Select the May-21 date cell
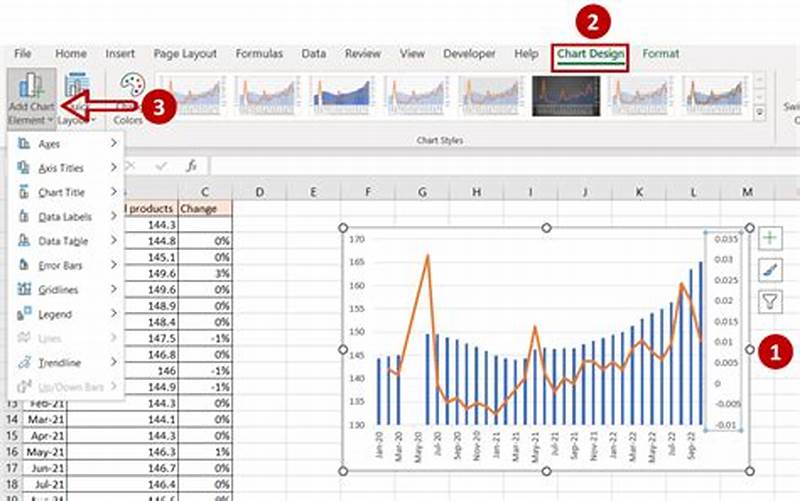 44,452
